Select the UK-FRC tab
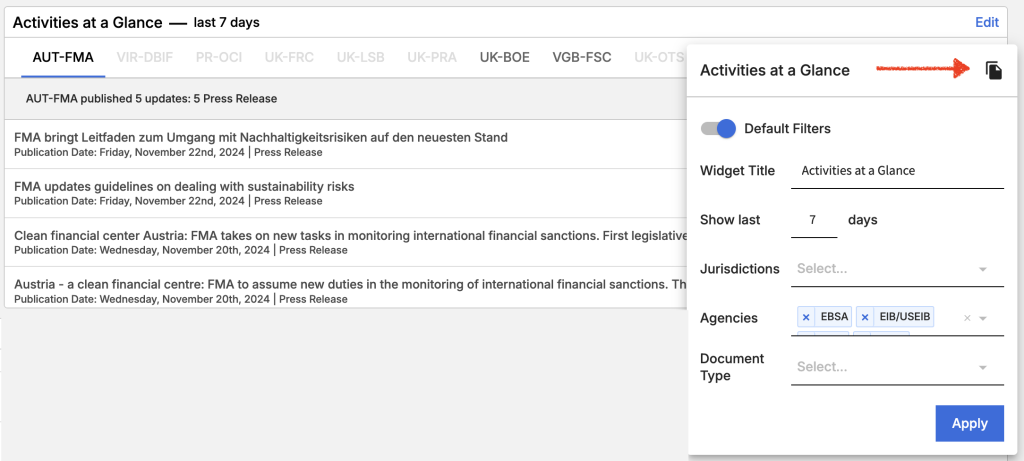 coord(289,57)
